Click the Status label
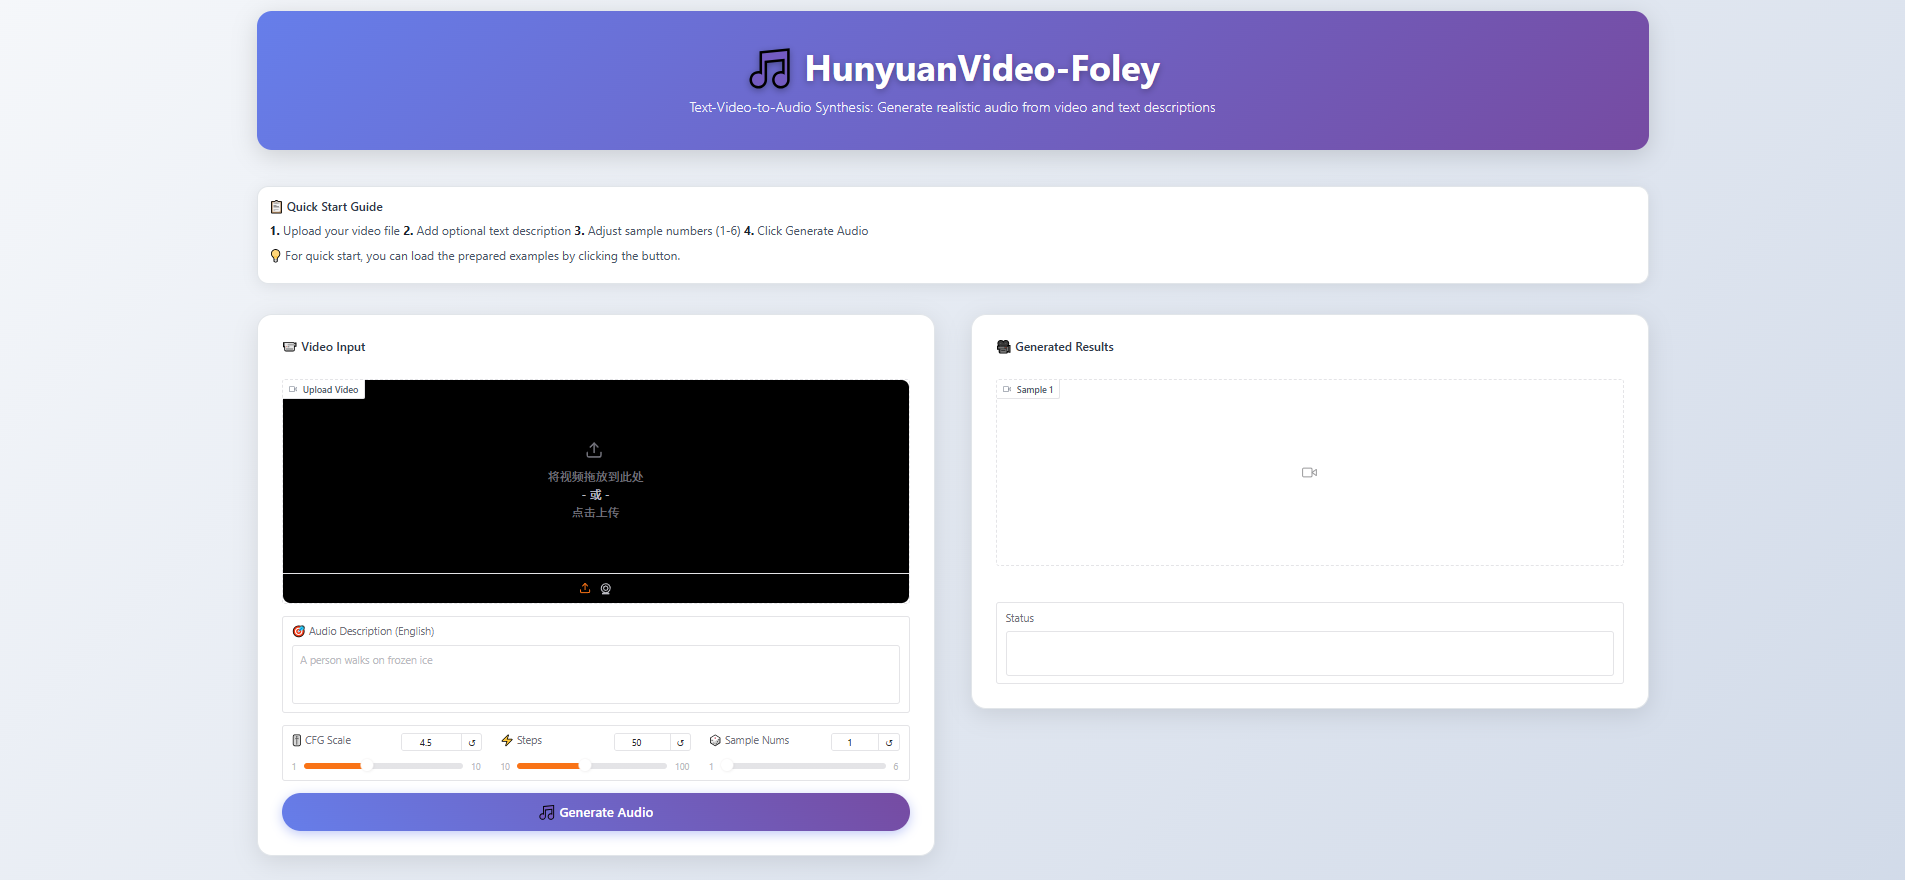 point(1020,618)
